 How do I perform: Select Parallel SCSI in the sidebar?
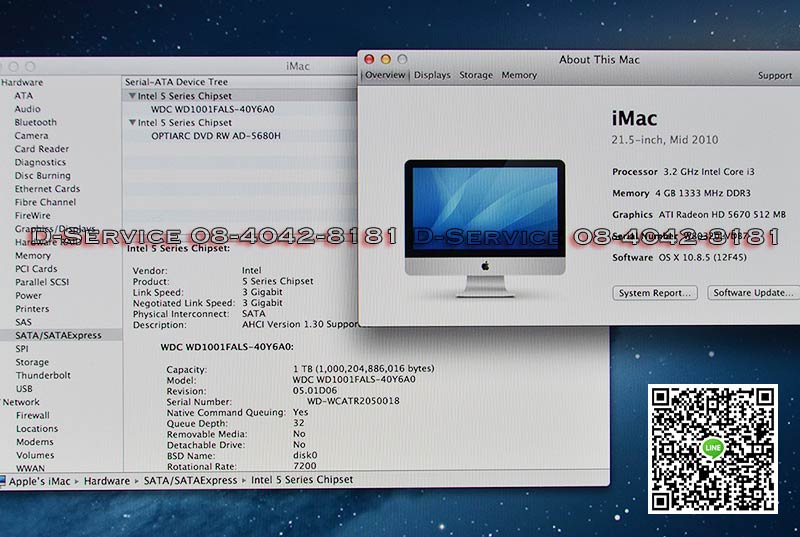(x=42, y=282)
